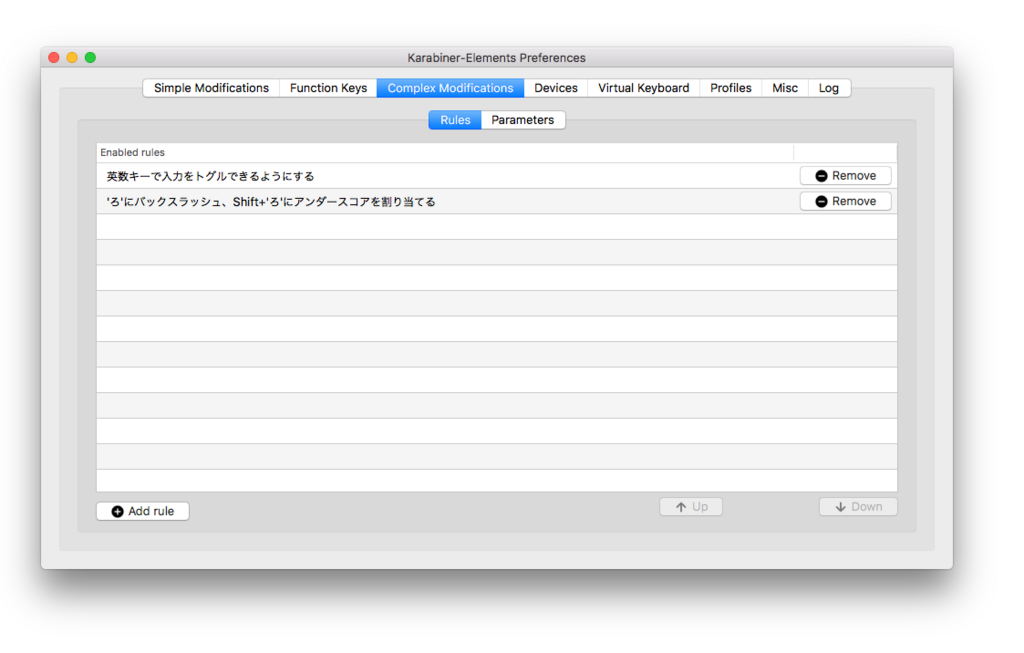Remove the 英数キー toggle rule
Image resolution: width=1024 pixels, height=653 pixels.
tap(846, 176)
